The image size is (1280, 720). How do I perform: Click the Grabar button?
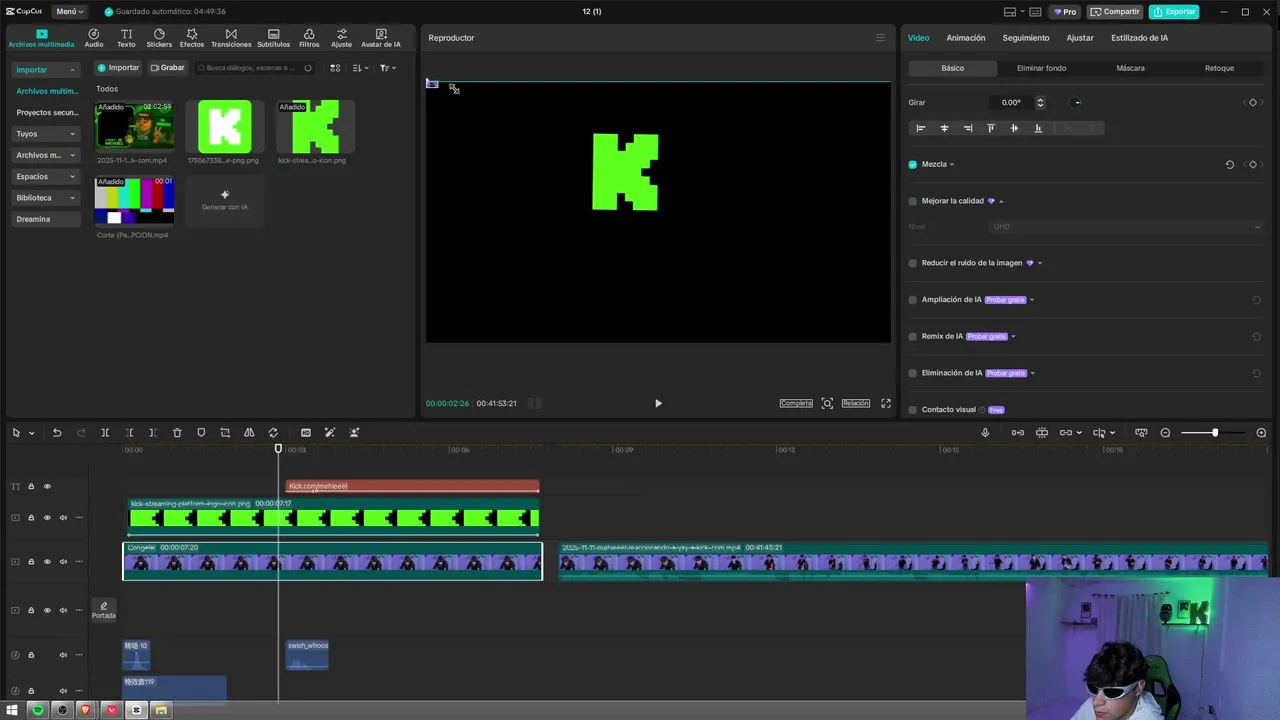(167, 68)
